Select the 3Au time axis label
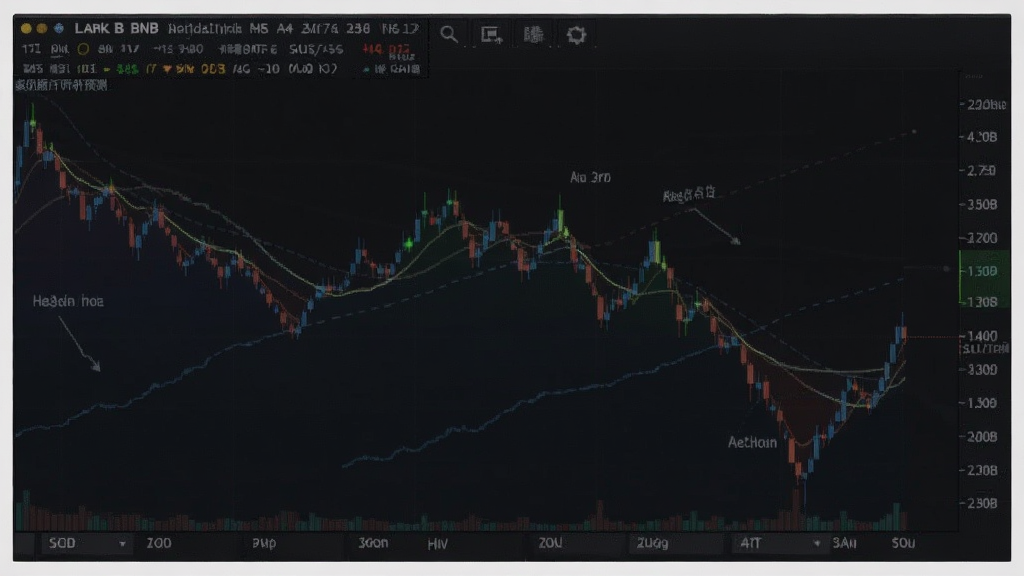 coord(844,543)
